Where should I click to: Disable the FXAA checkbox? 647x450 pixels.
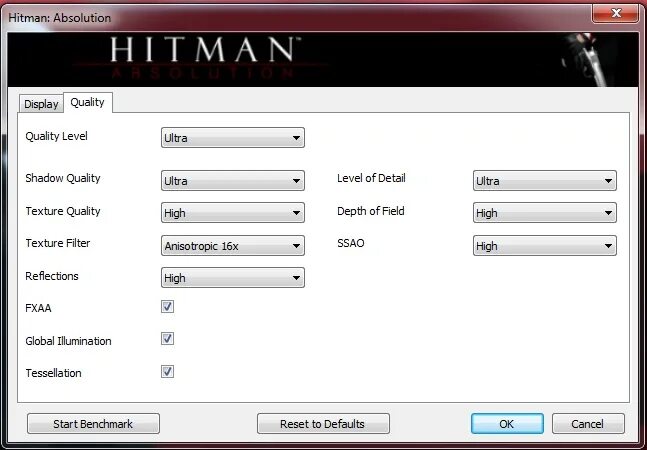click(167, 306)
